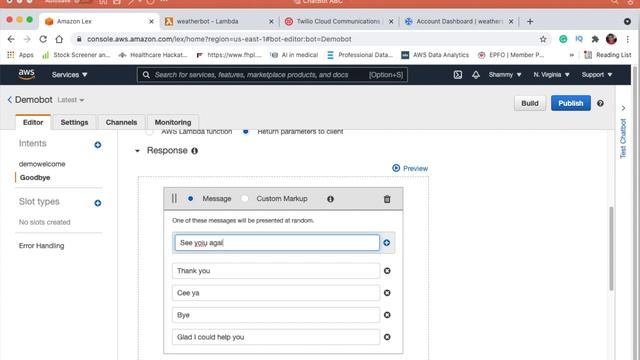Switch to the Settings tab

click(74, 122)
